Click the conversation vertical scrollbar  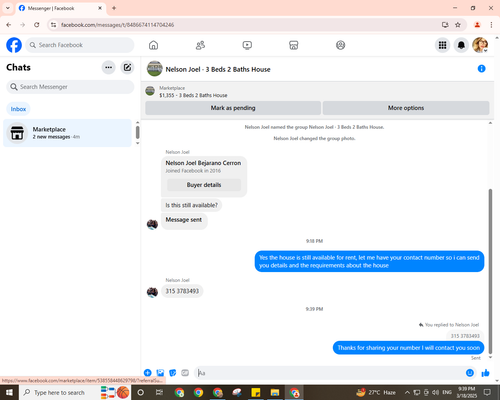490,271
